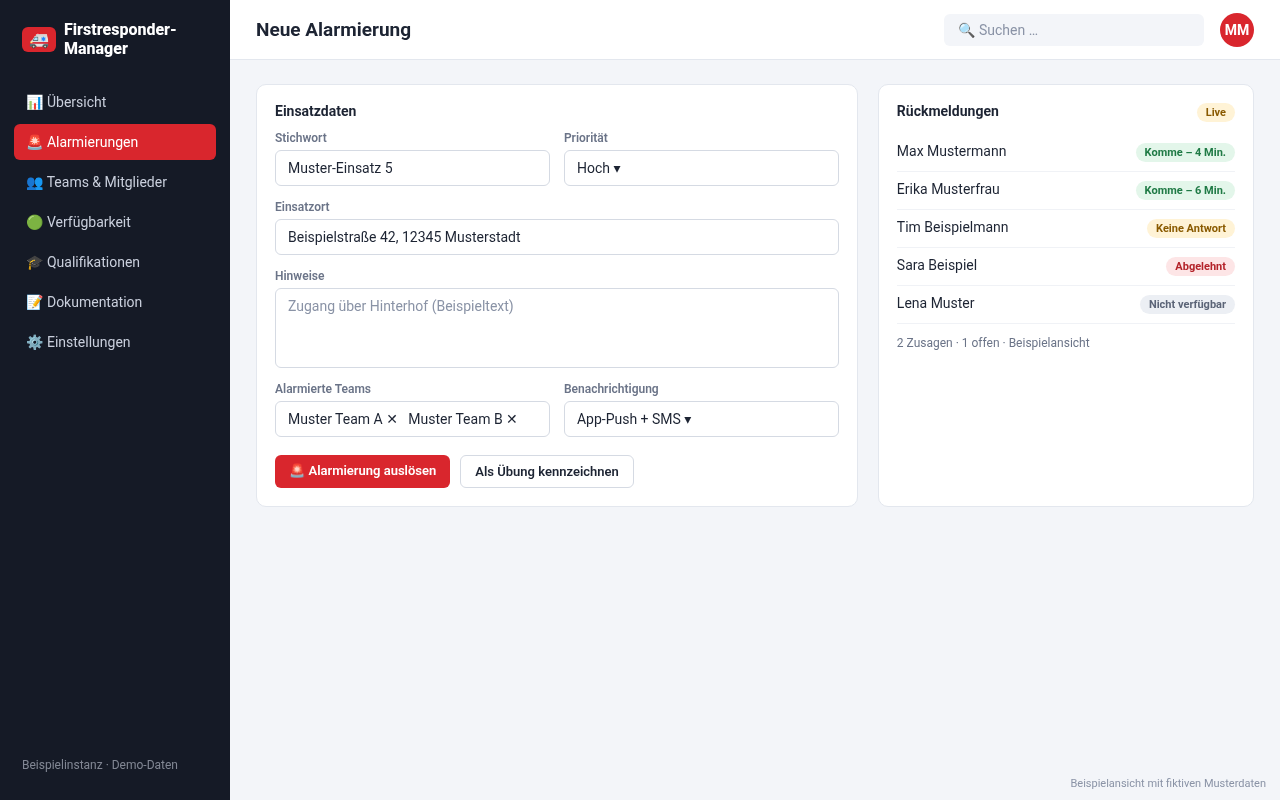The height and width of the screenshot is (800, 1280).
Task: Click Als Übung kennzeichnen button
Action: pyautogui.click(x=547, y=471)
